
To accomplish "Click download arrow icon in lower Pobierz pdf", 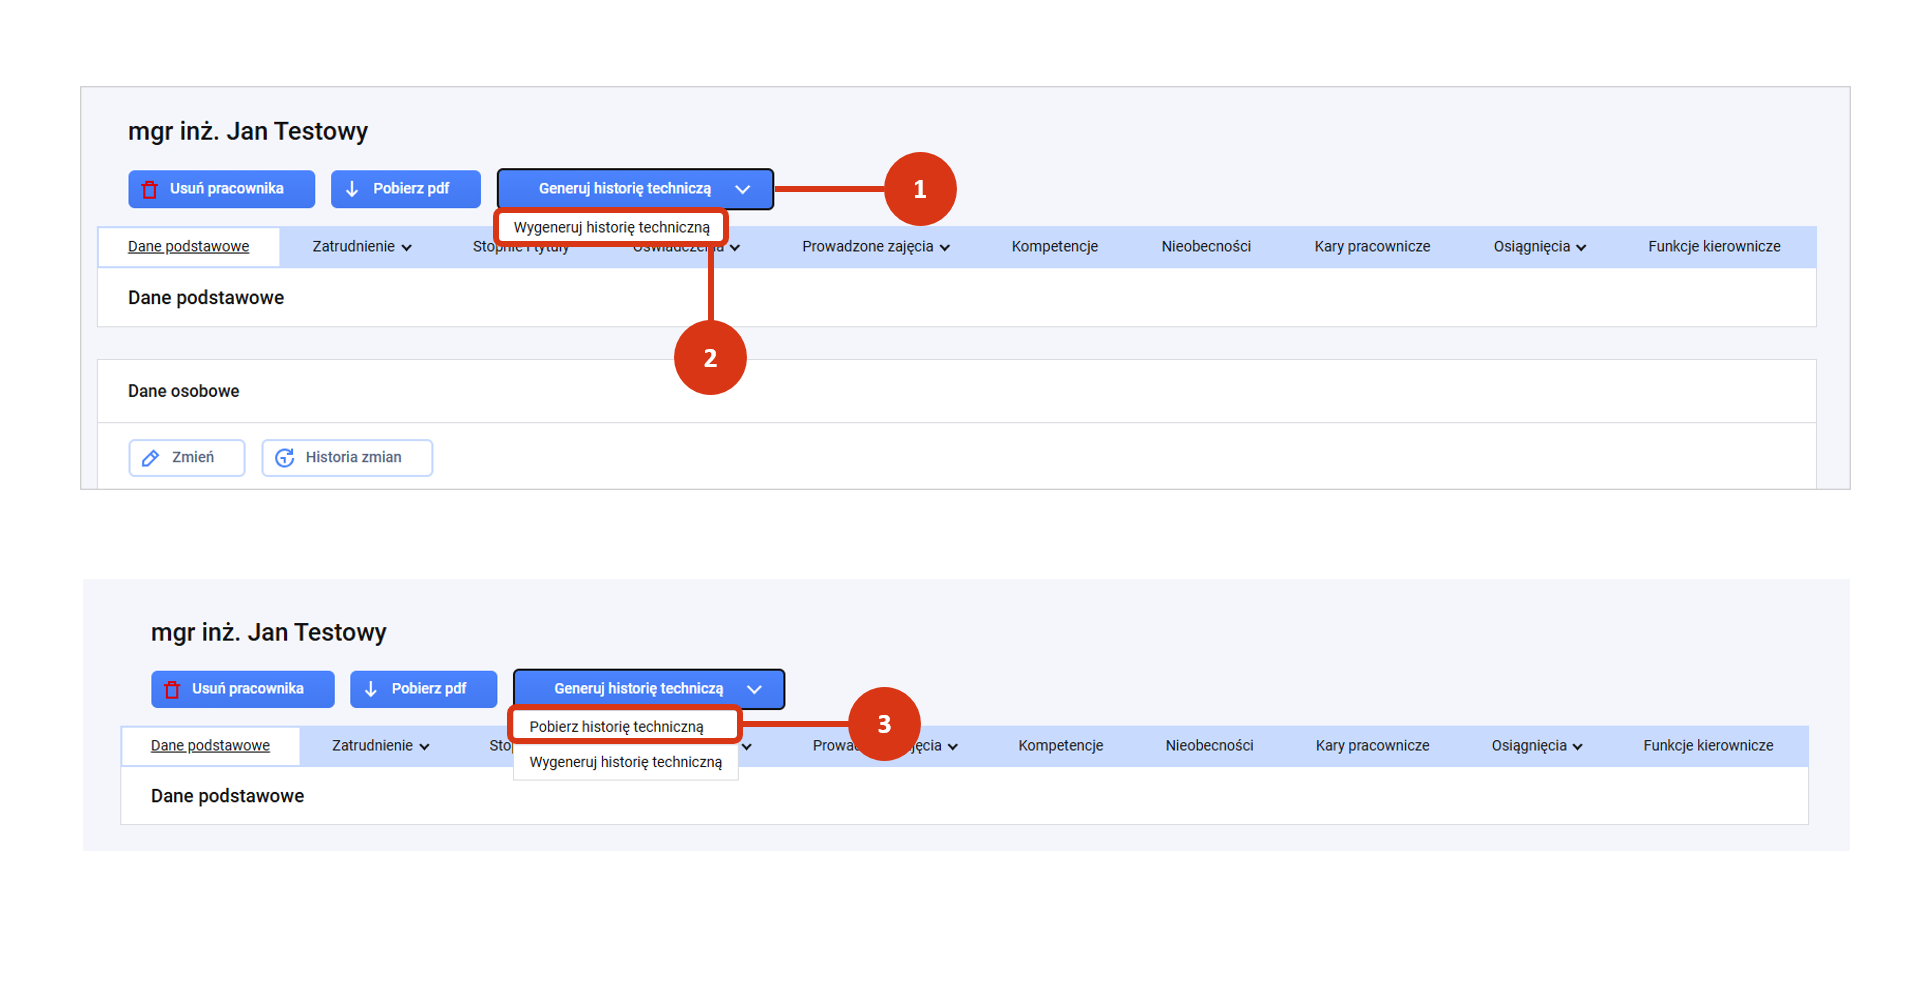I will click(371, 689).
